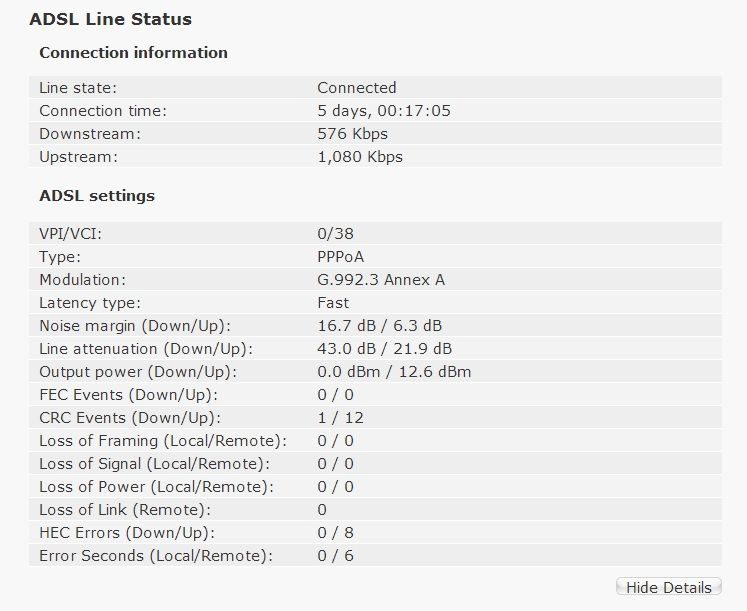The height and width of the screenshot is (611, 747).
Task: Click the Hide Details button
Action: point(669,587)
